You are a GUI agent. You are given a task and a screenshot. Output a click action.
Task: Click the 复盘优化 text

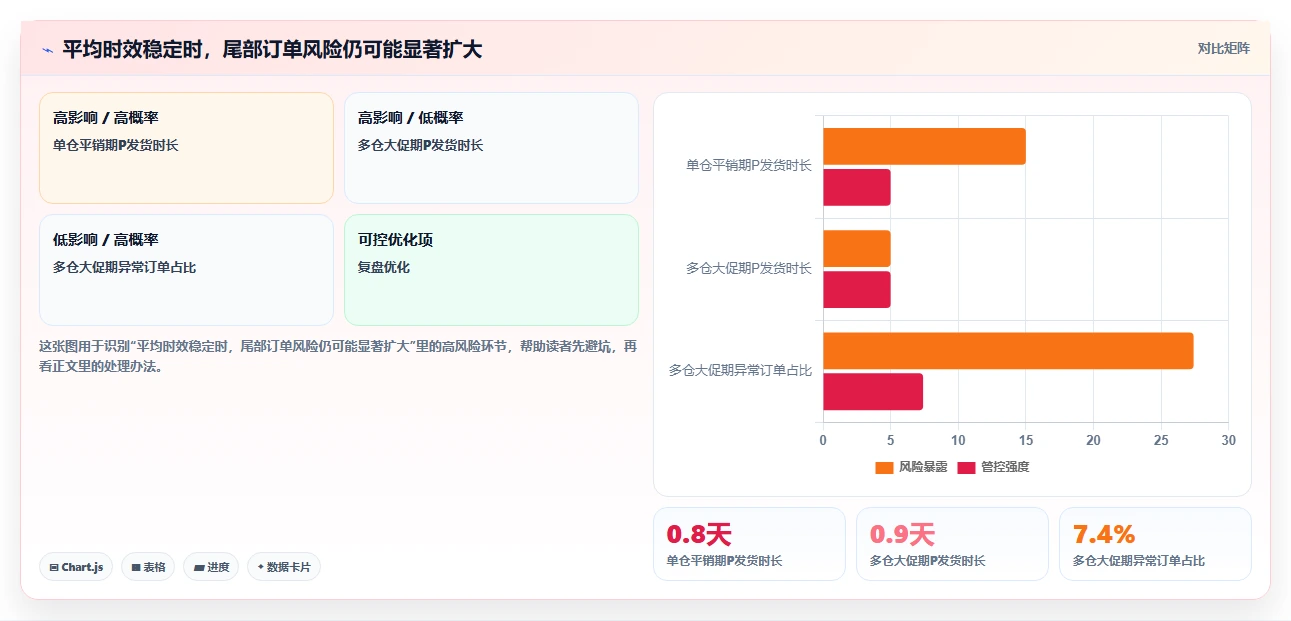coord(384,267)
